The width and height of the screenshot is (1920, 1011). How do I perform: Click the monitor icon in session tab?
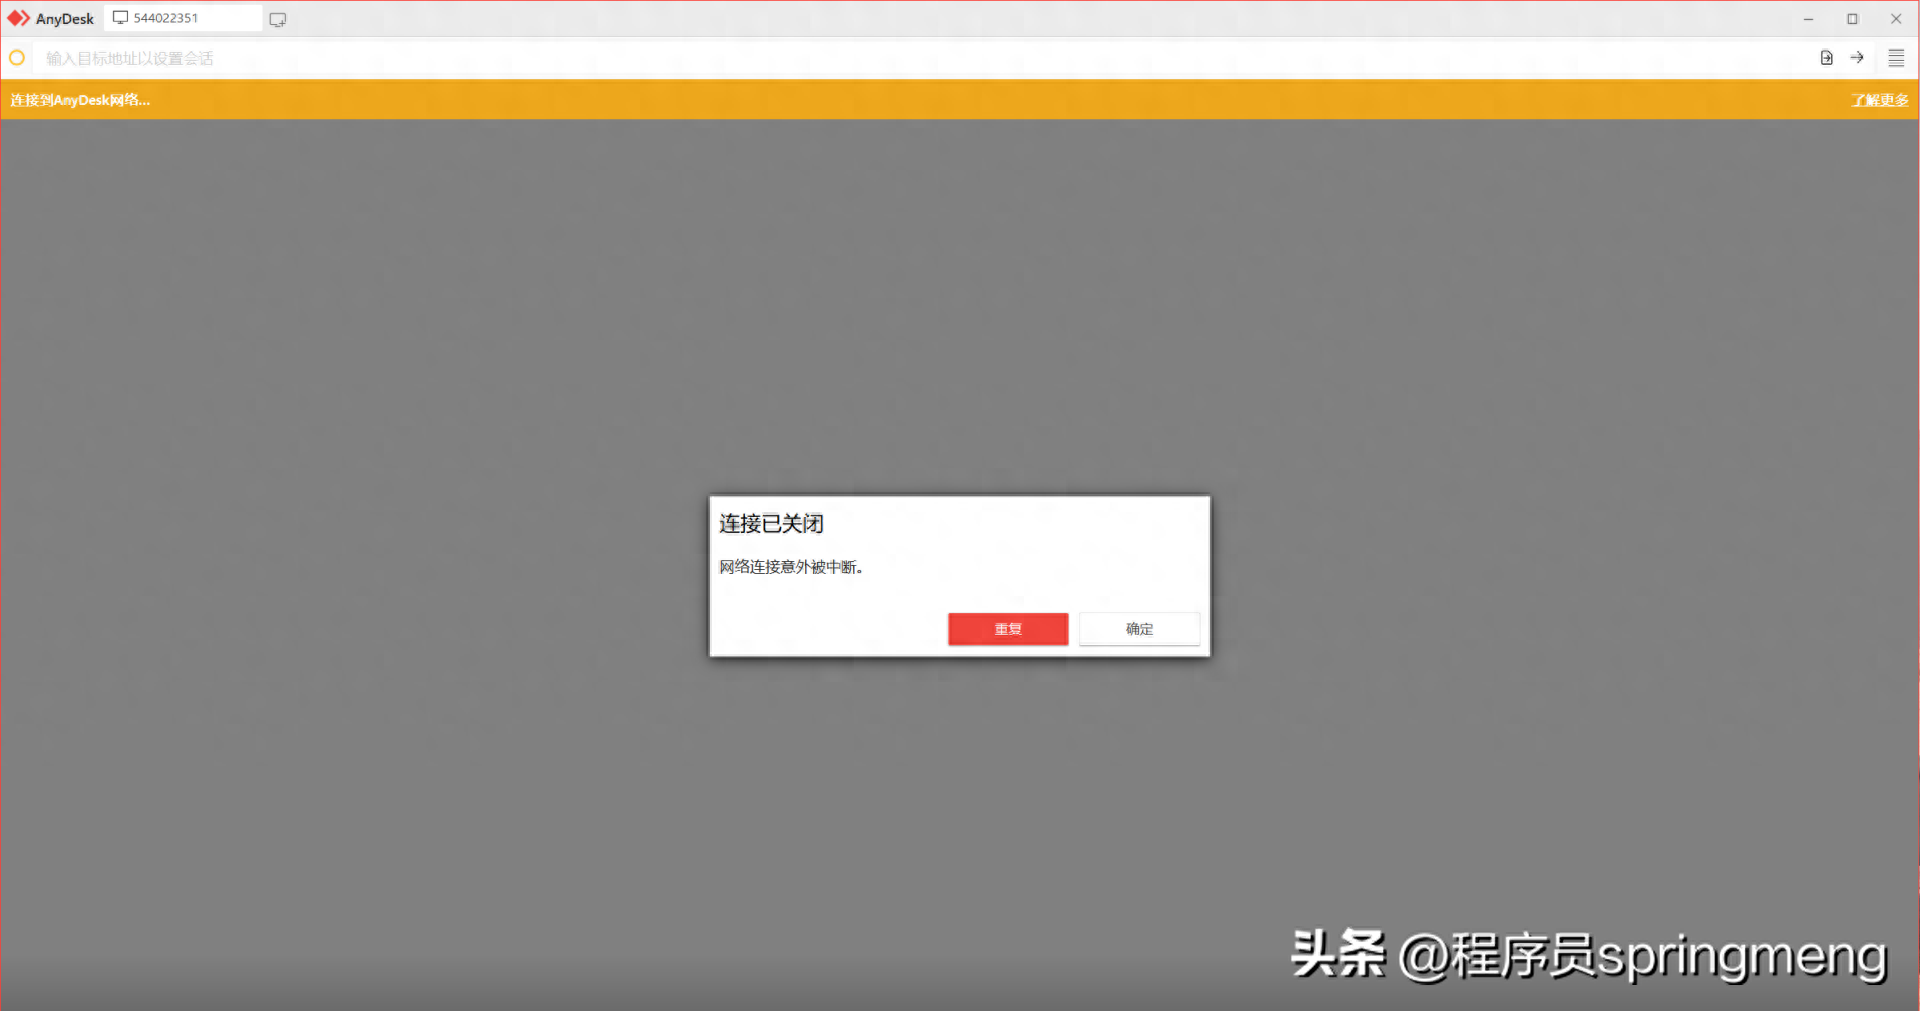[121, 18]
